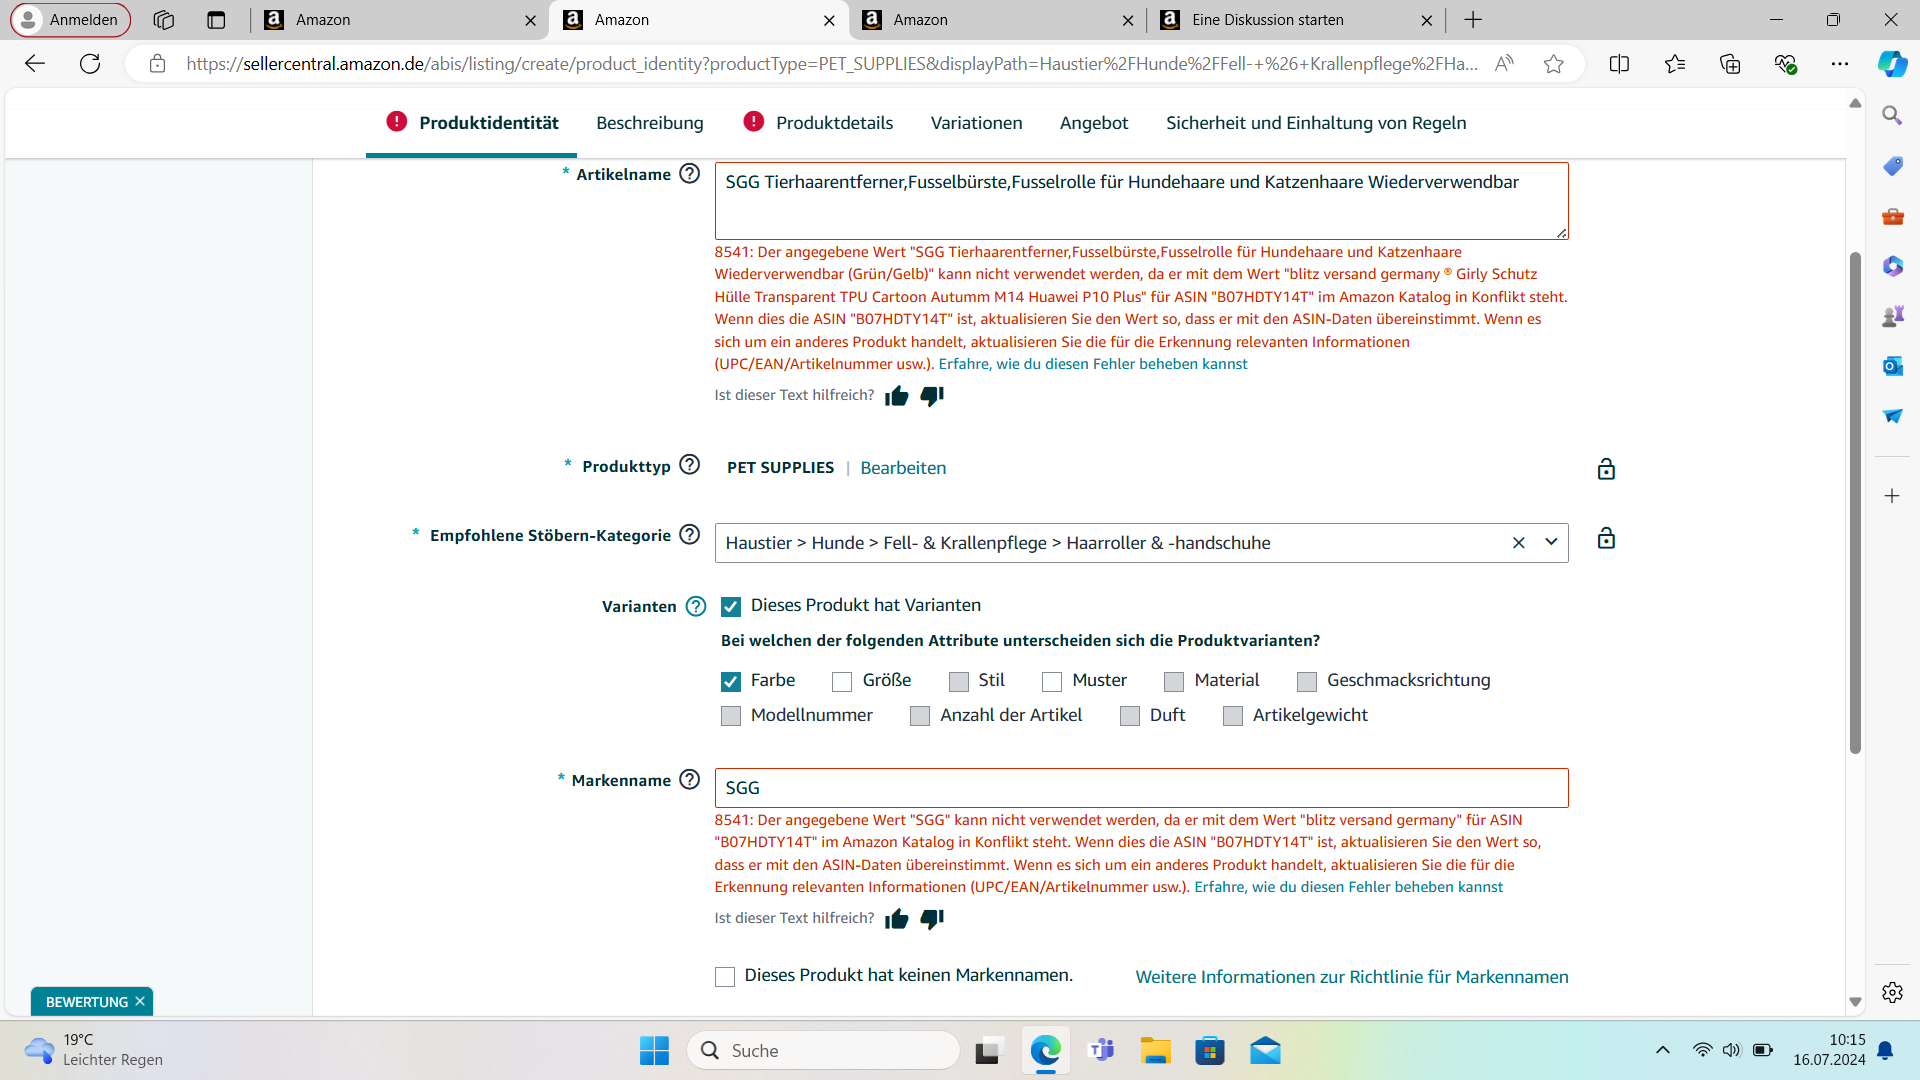The width and height of the screenshot is (1920, 1080).
Task: Open error help link under Markenname
Action: [x=1348, y=887]
